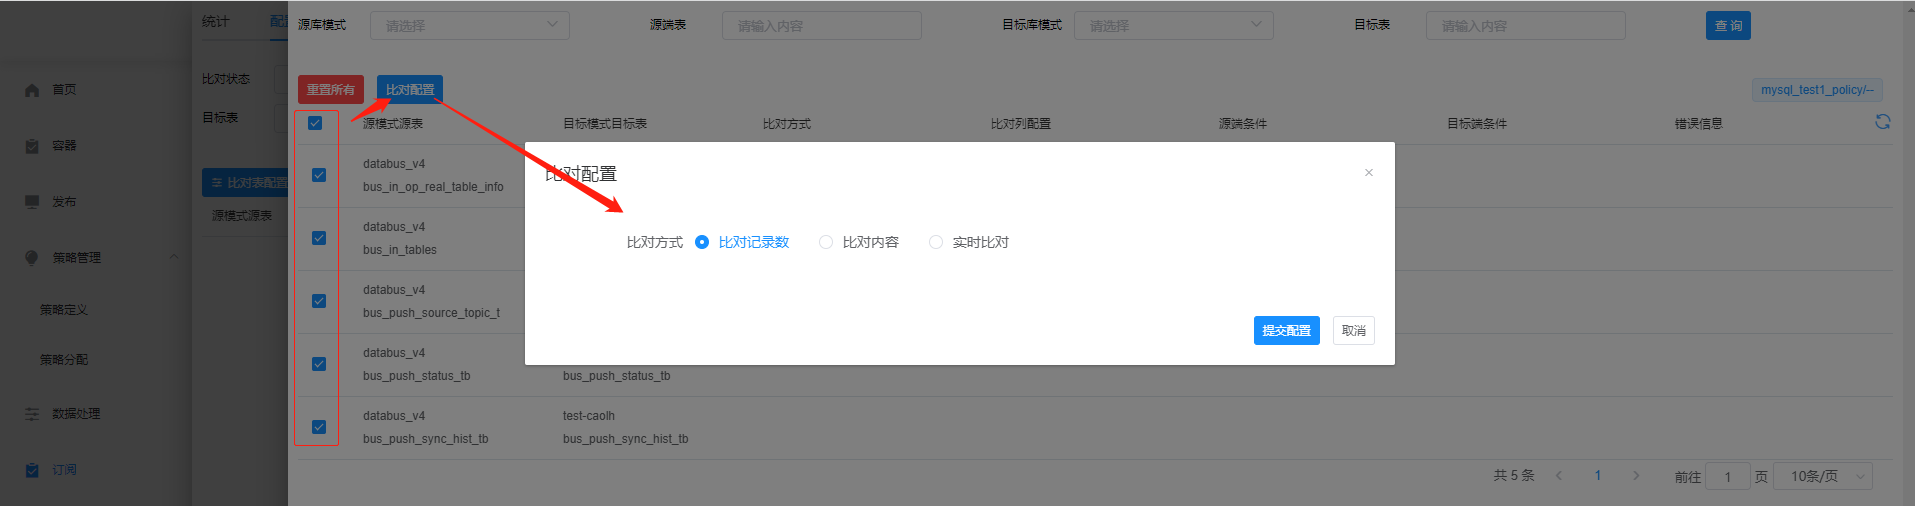Open 策略定义 submenu item
The height and width of the screenshot is (506, 1915).
[64, 310]
